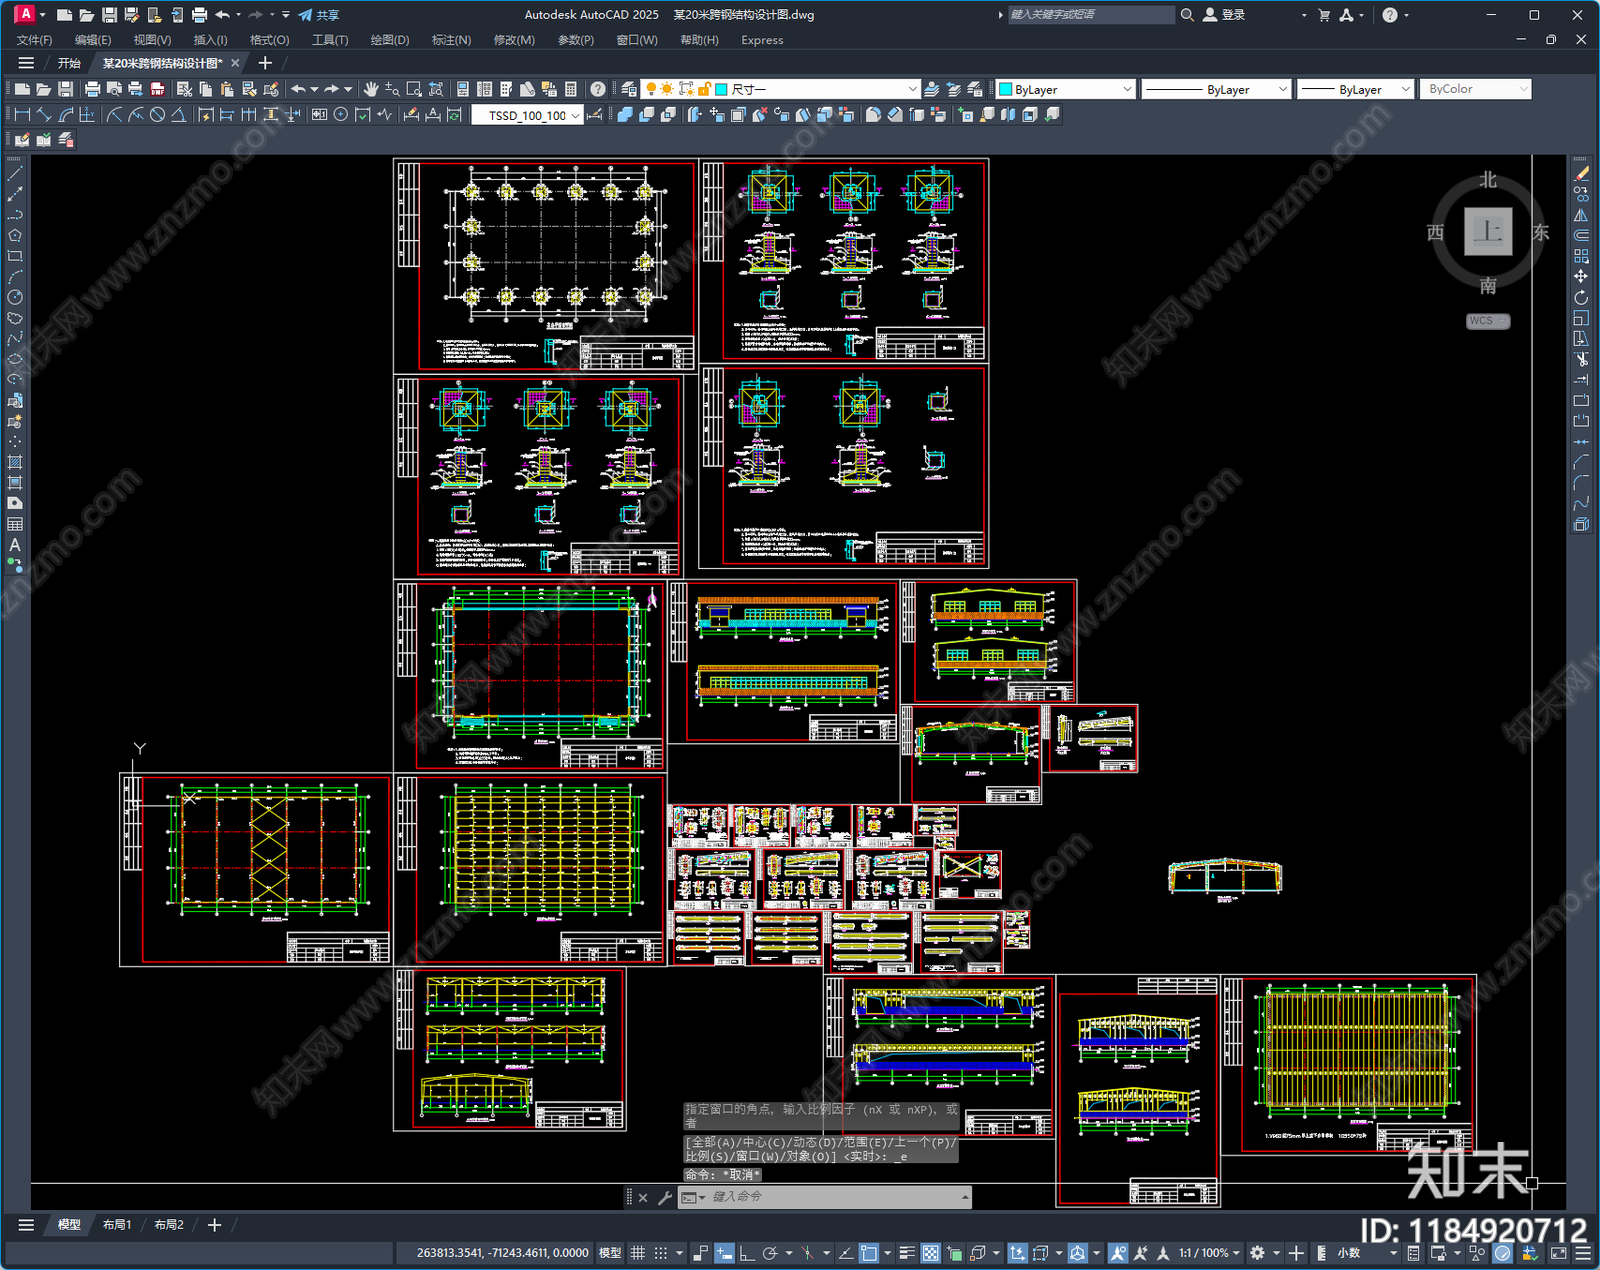Toggle polar tracking in status bar
Image resolution: width=1600 pixels, height=1270 pixels.
tap(770, 1253)
